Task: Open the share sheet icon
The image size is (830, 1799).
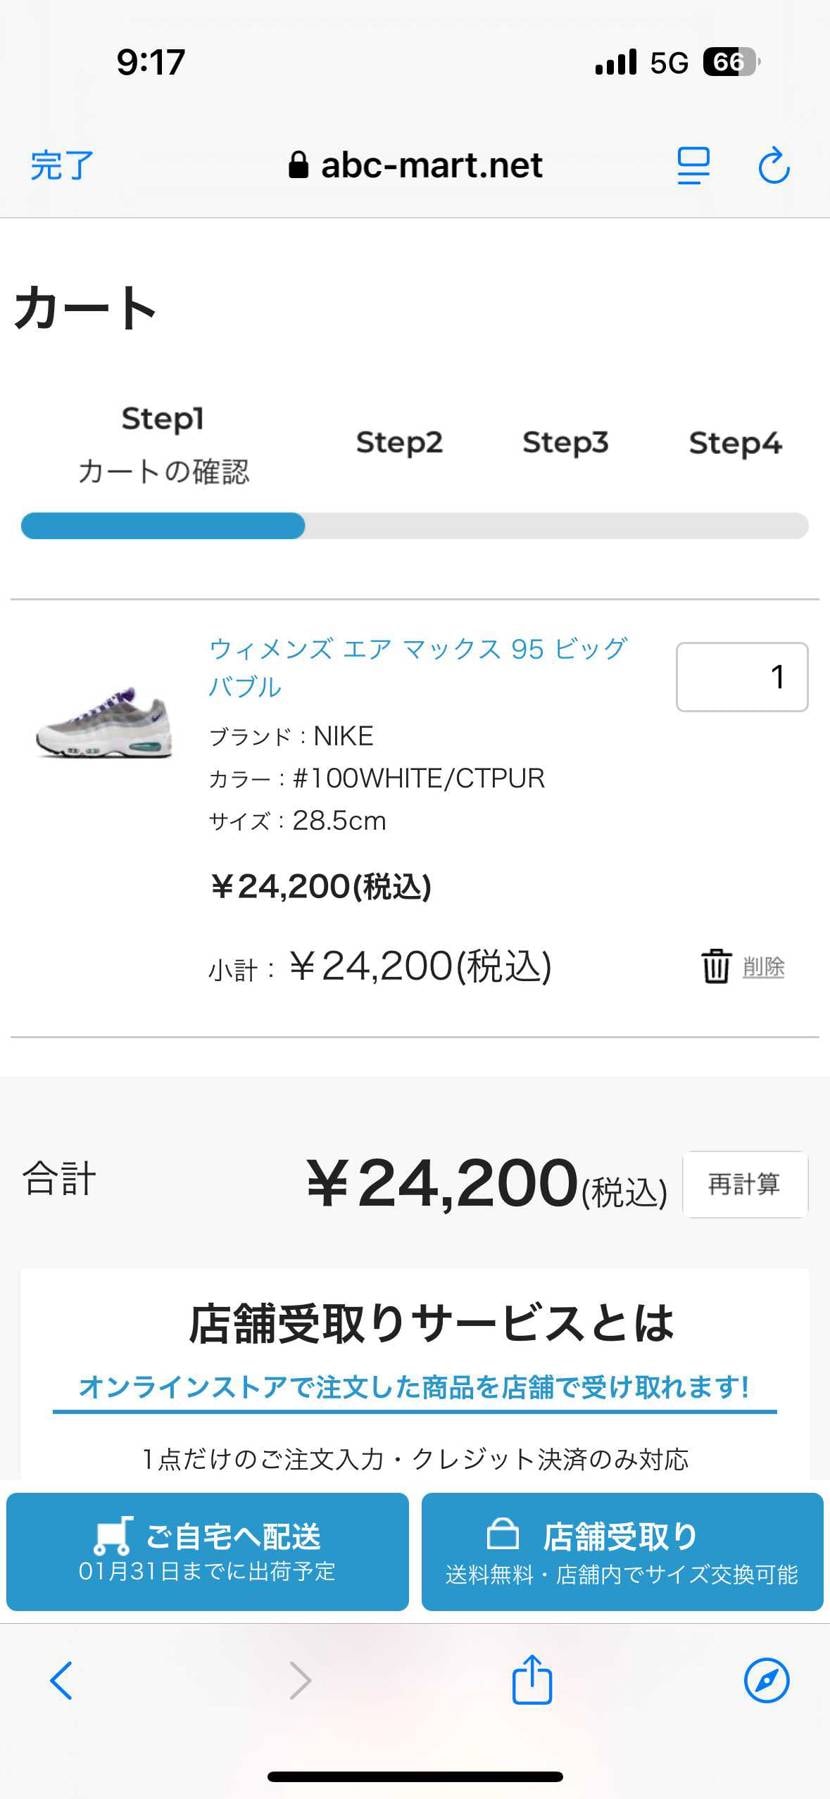Action: point(532,1679)
